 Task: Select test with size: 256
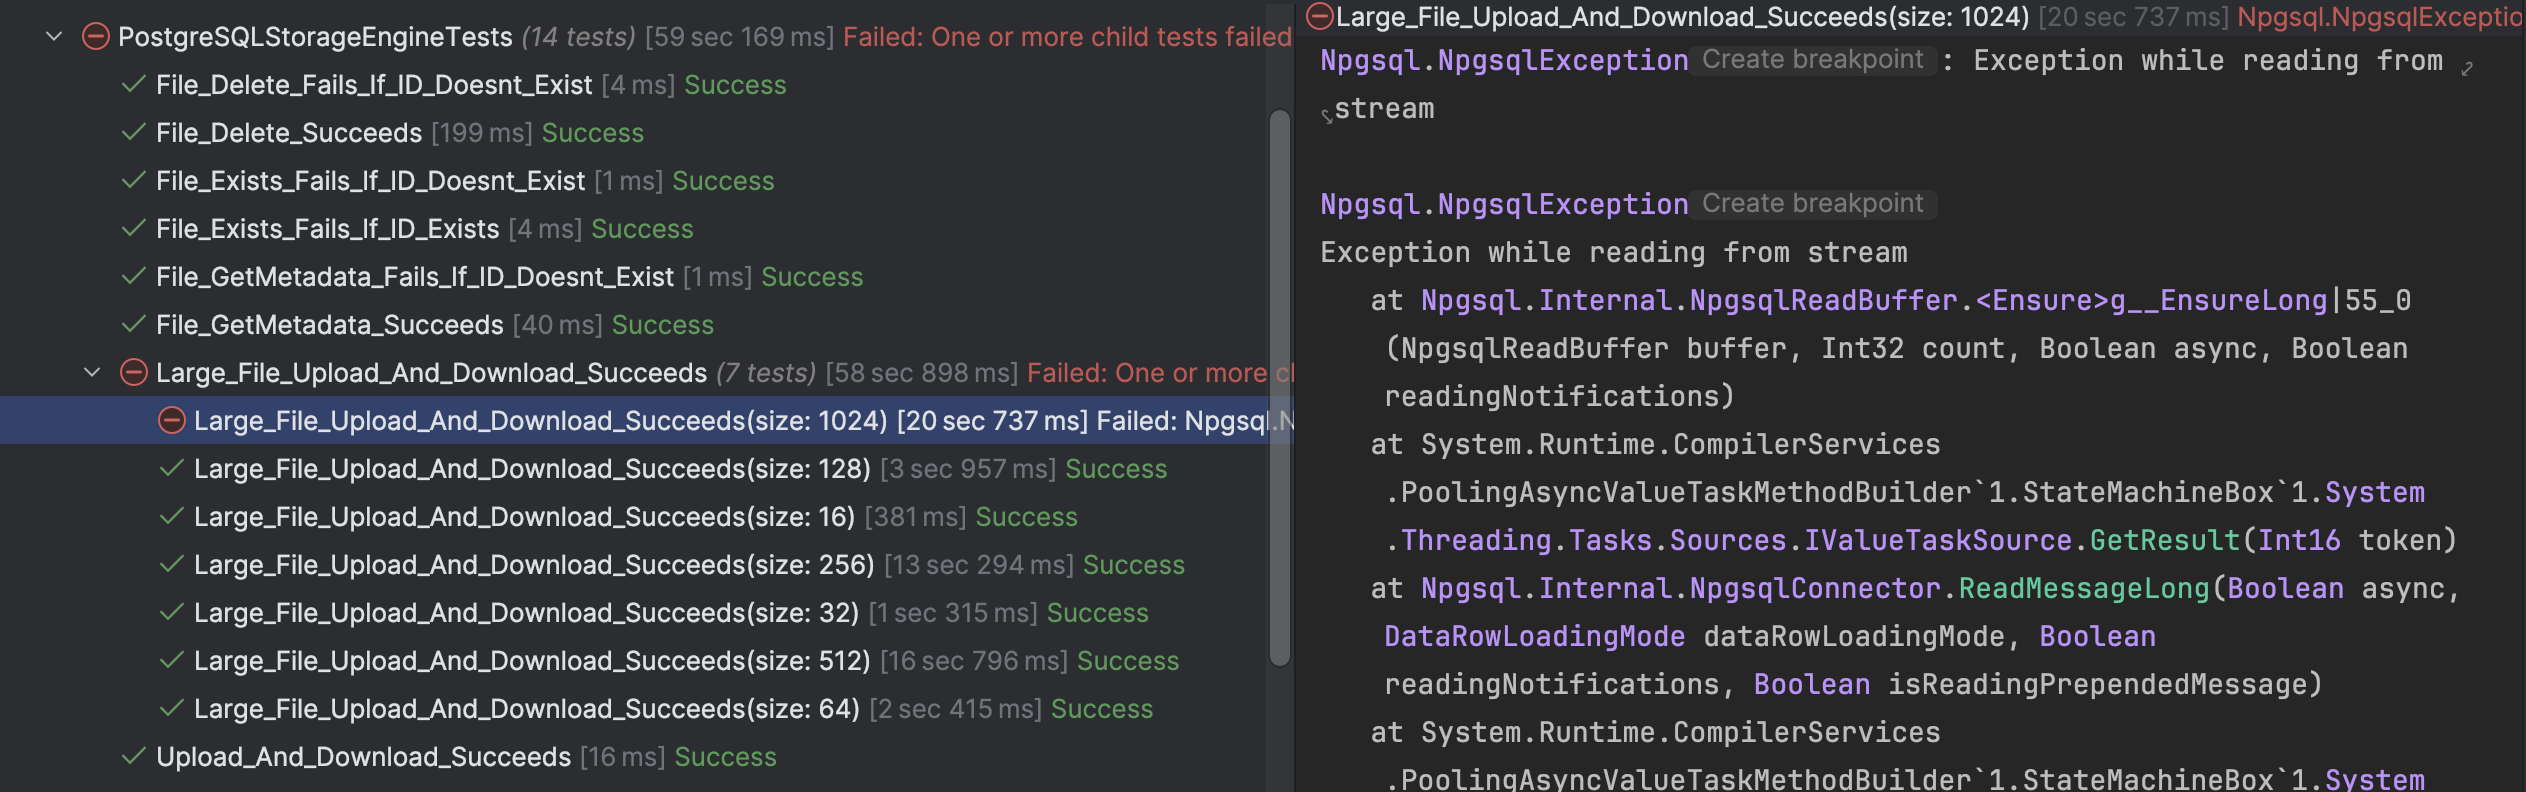(534, 565)
